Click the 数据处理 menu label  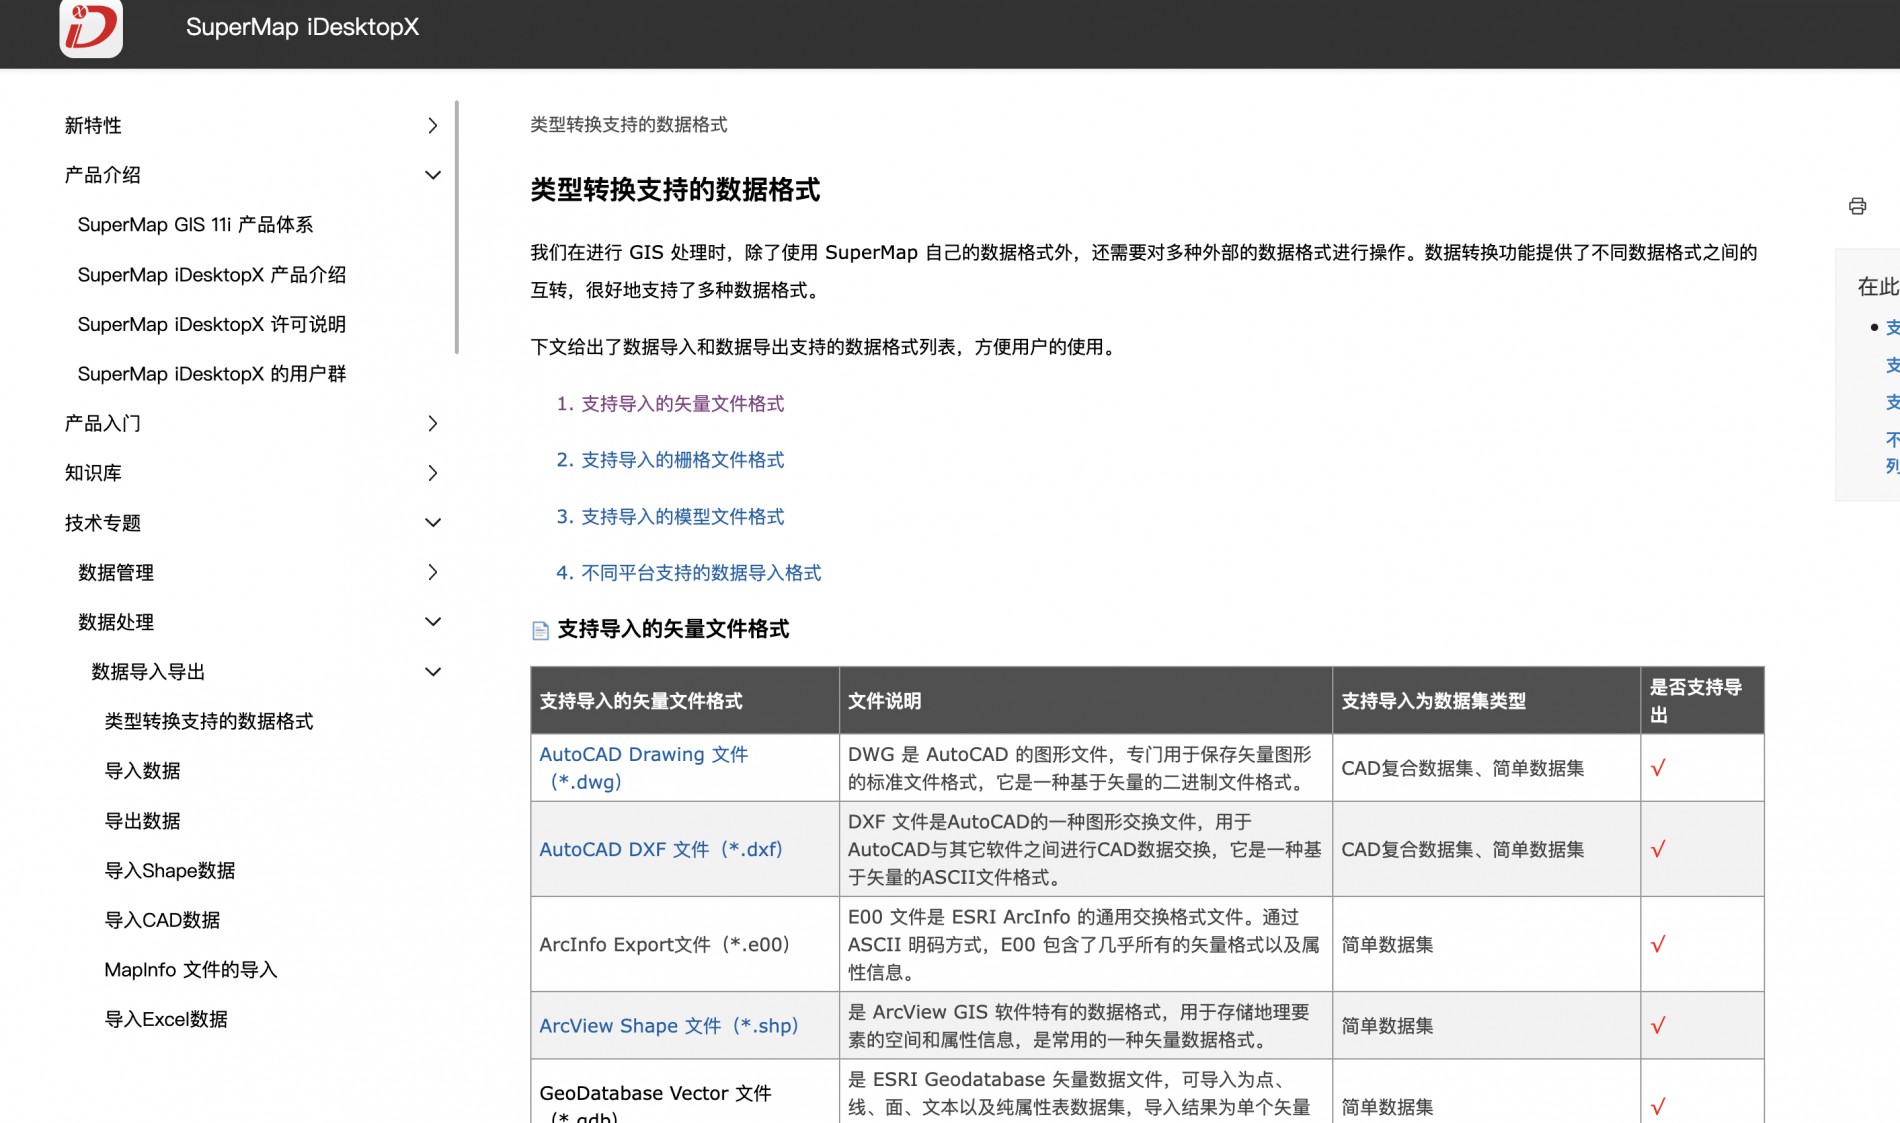116,622
